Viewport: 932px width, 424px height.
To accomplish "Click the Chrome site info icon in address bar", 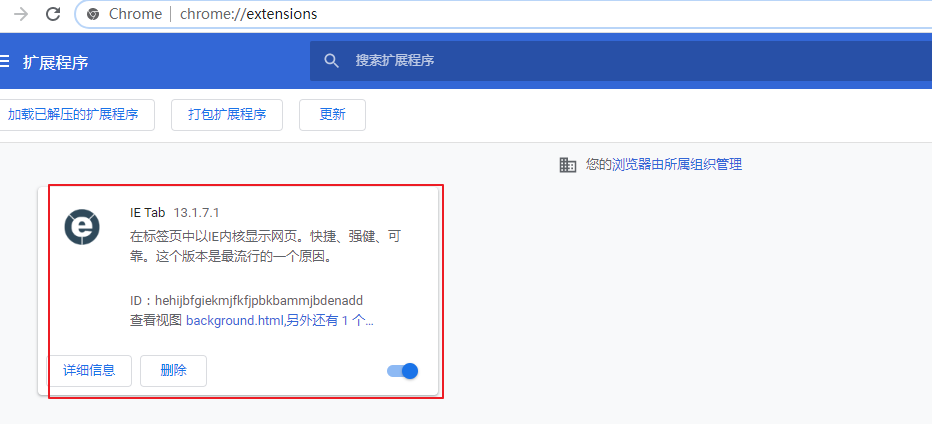I will click(x=93, y=14).
